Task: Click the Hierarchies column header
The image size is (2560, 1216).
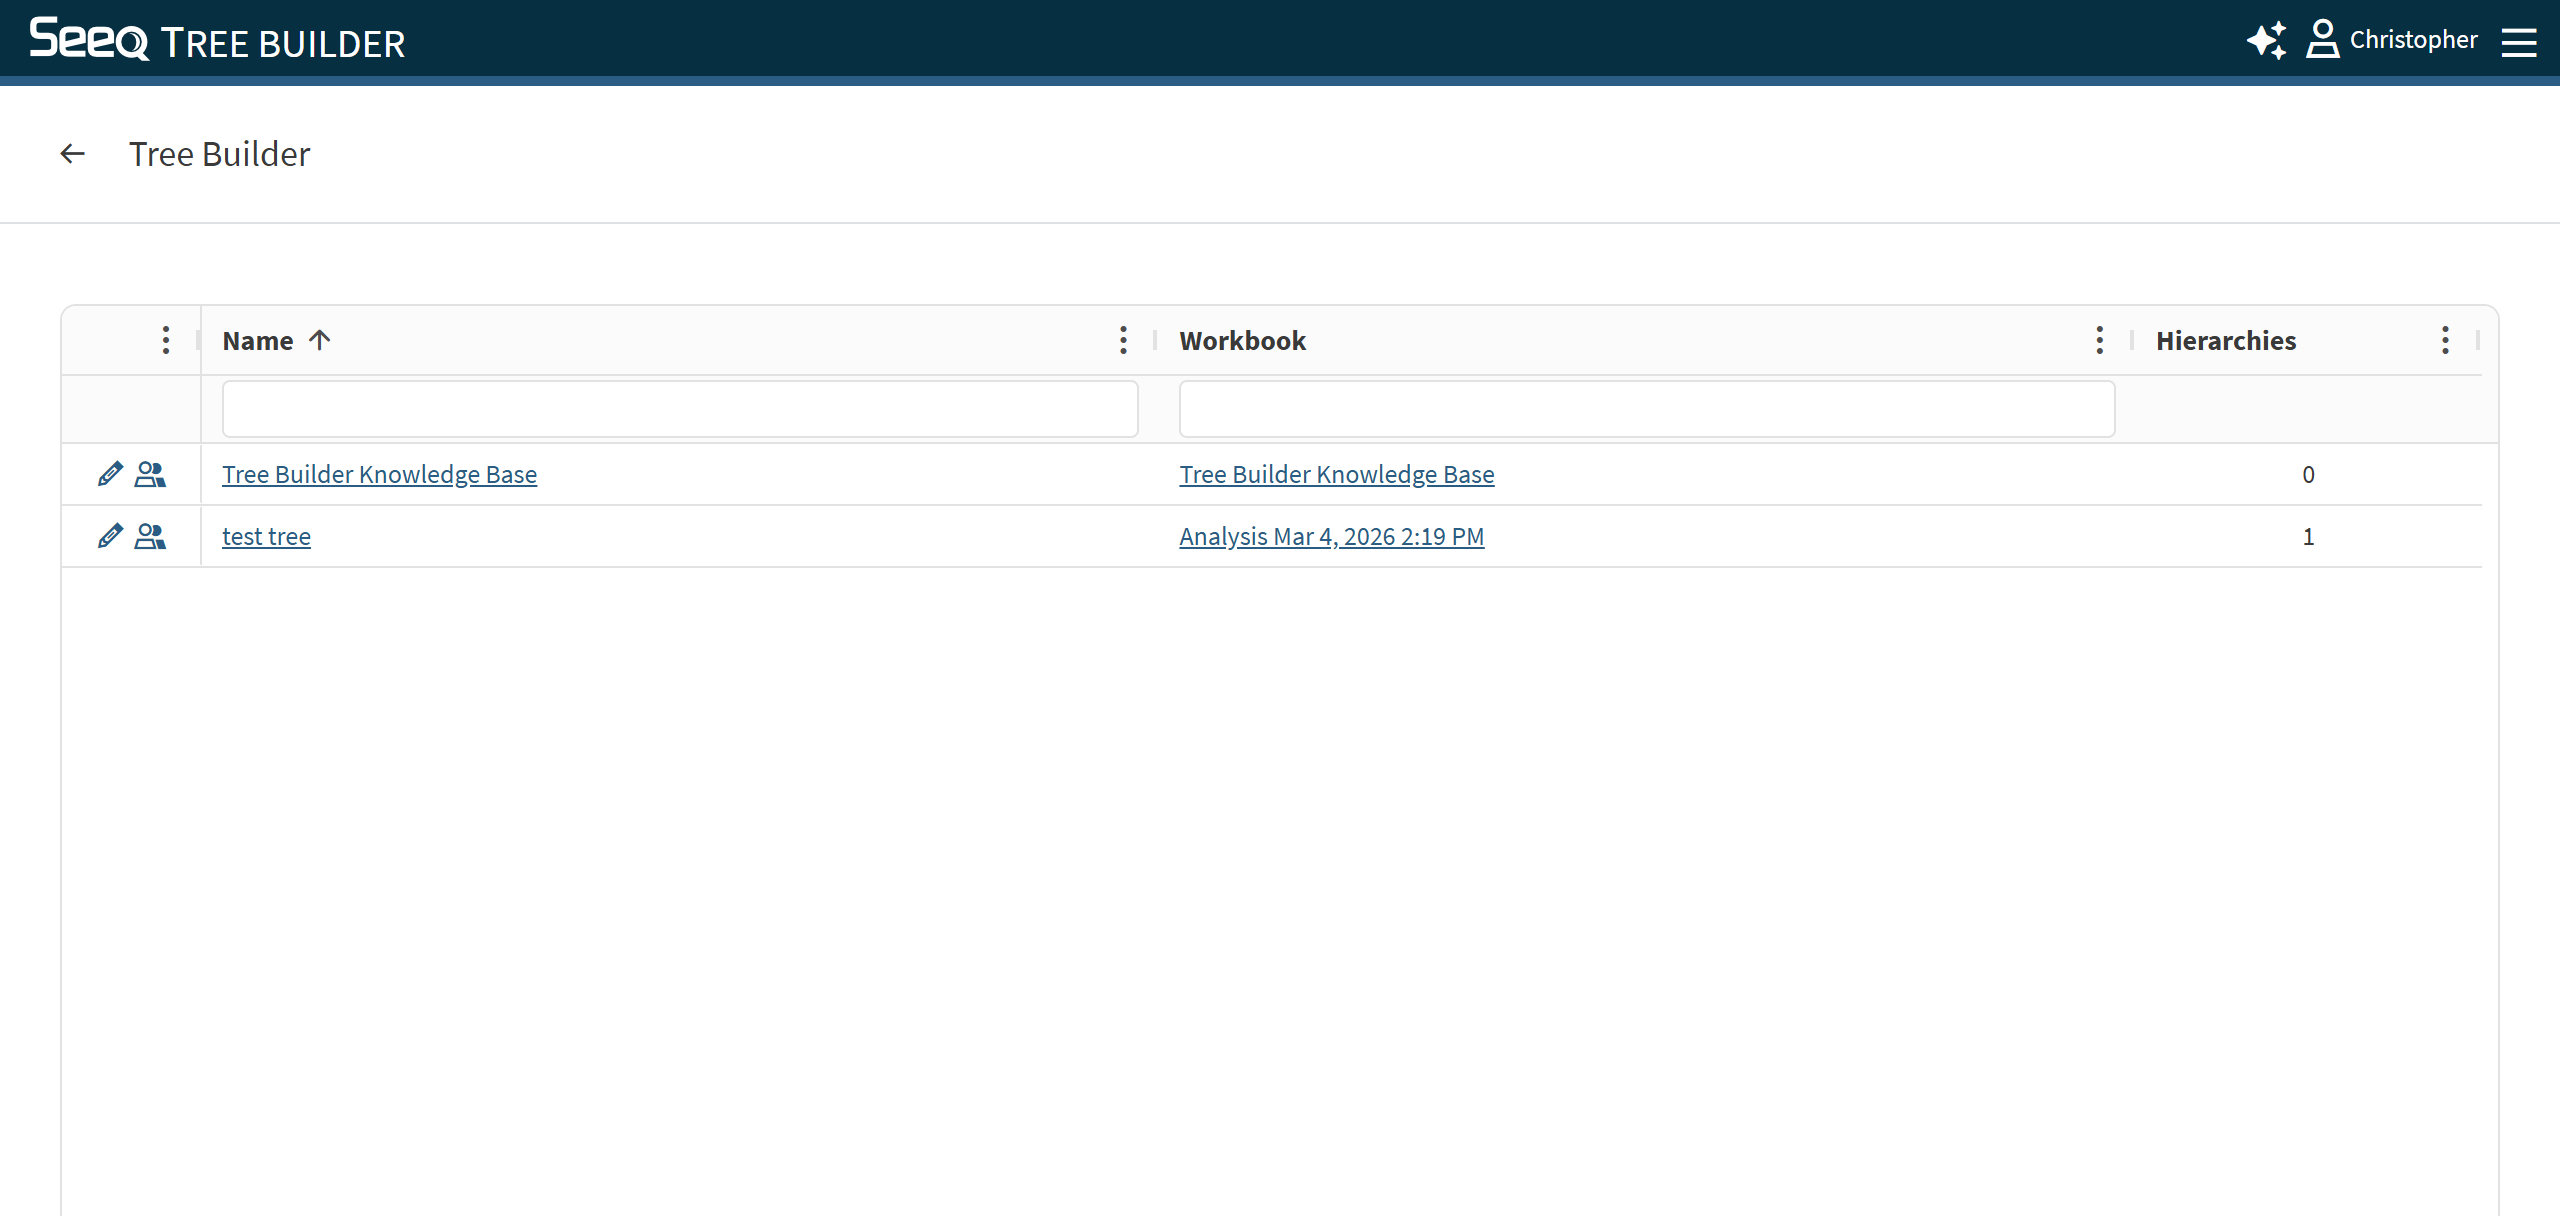Action: point(2226,341)
